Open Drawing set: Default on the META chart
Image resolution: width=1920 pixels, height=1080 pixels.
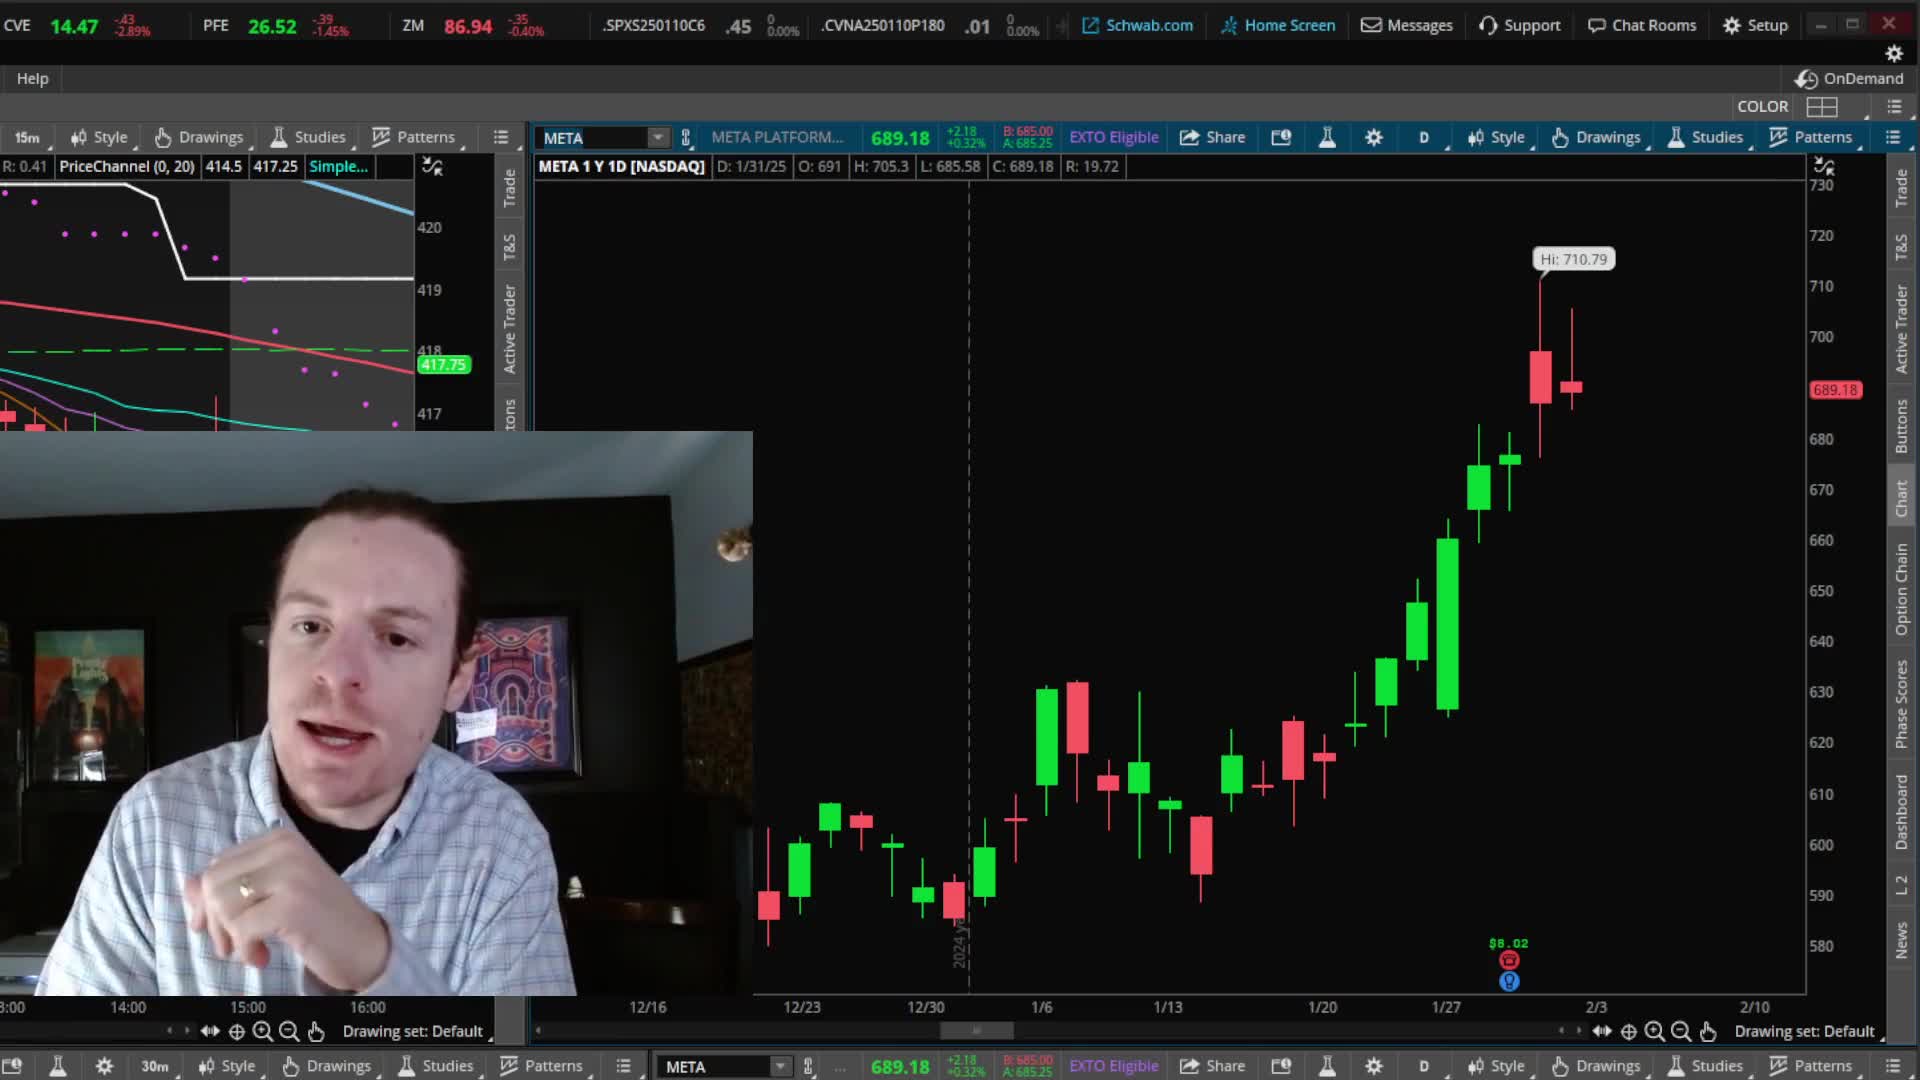pyautogui.click(x=1804, y=1031)
